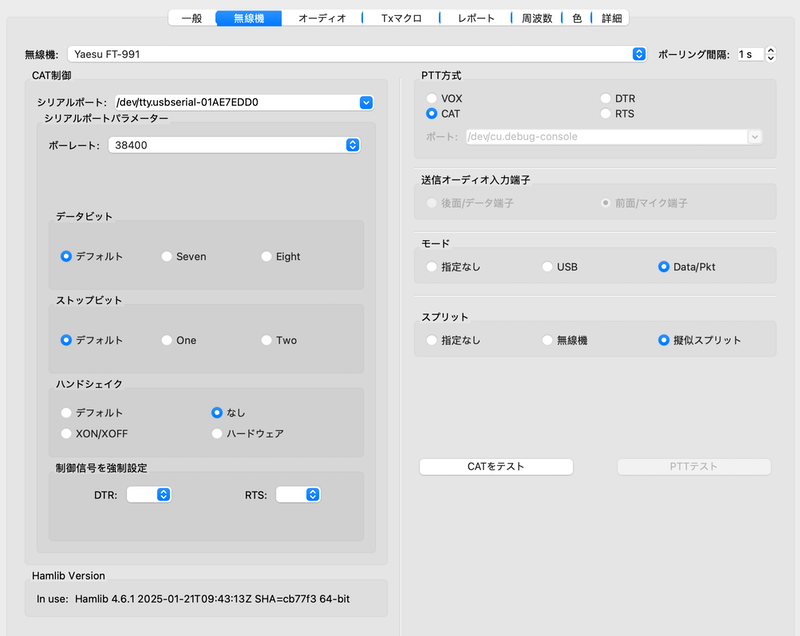Open the RTS forced control dropdown
This screenshot has height=636, width=800.
312,494
